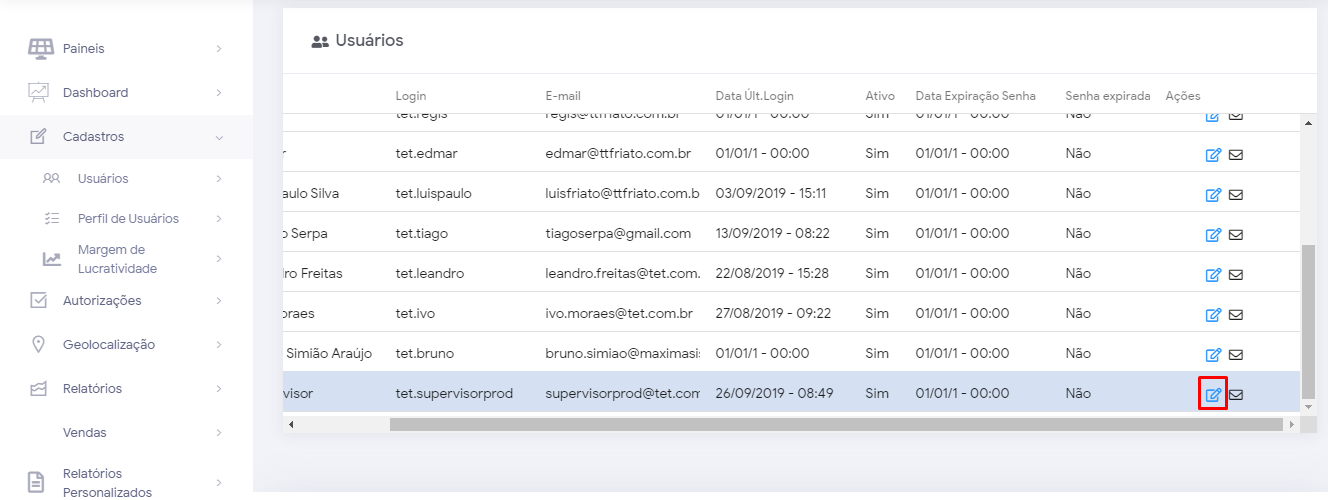Click the envelope icon for tet.supervisorprod
This screenshot has width=1328, height=500.
(1236, 394)
